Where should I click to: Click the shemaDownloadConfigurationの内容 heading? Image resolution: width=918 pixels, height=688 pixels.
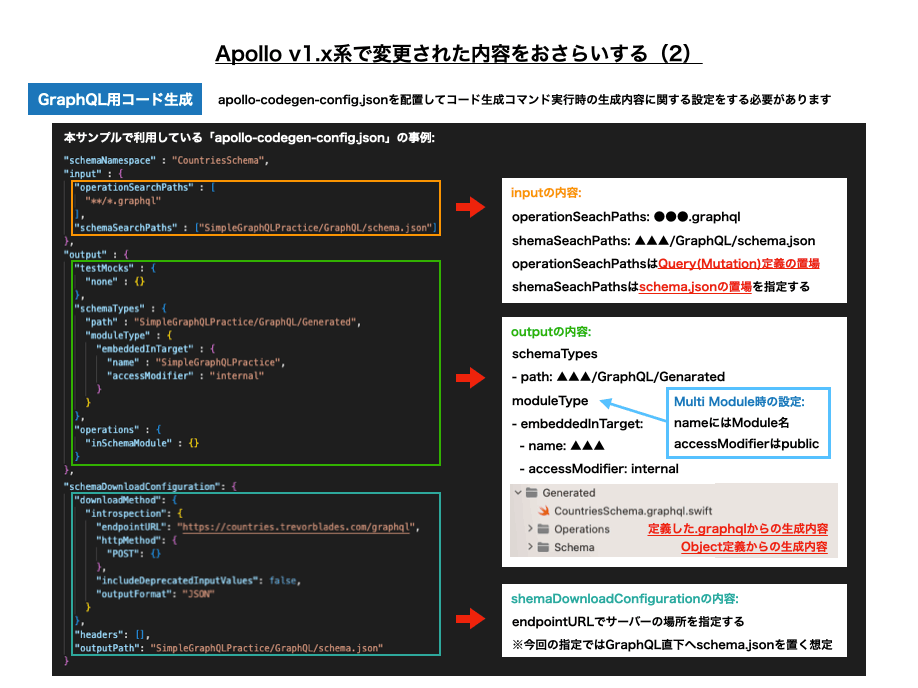tap(625, 598)
